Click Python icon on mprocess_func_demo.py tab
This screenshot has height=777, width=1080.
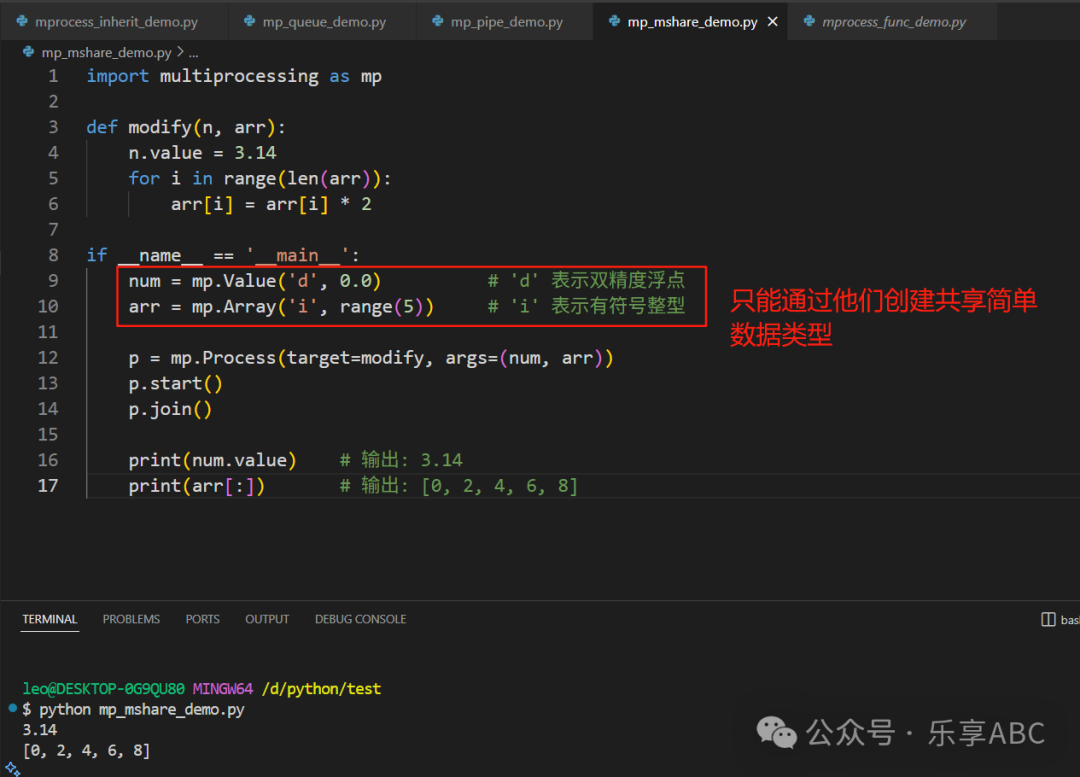click(809, 21)
